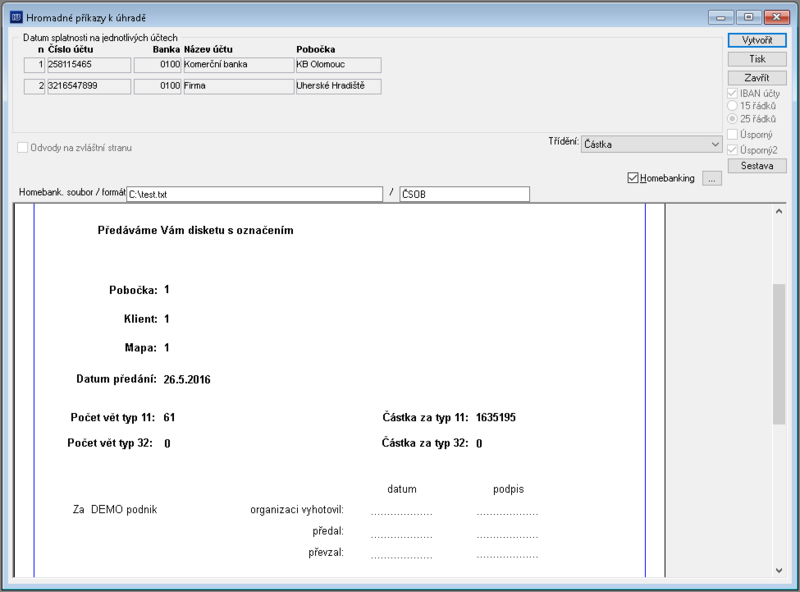Click 'Název účtu' column header

[x=208, y=50]
